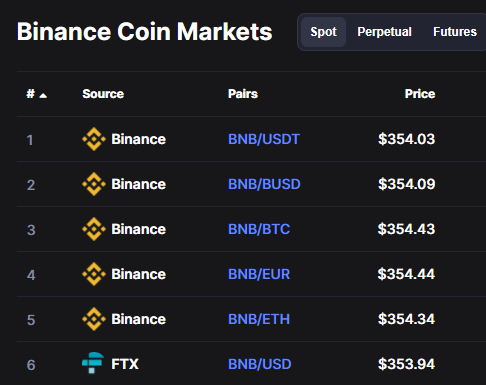Toggle the rank sort arrow beside #
This screenshot has height=385, width=486.
43,96
